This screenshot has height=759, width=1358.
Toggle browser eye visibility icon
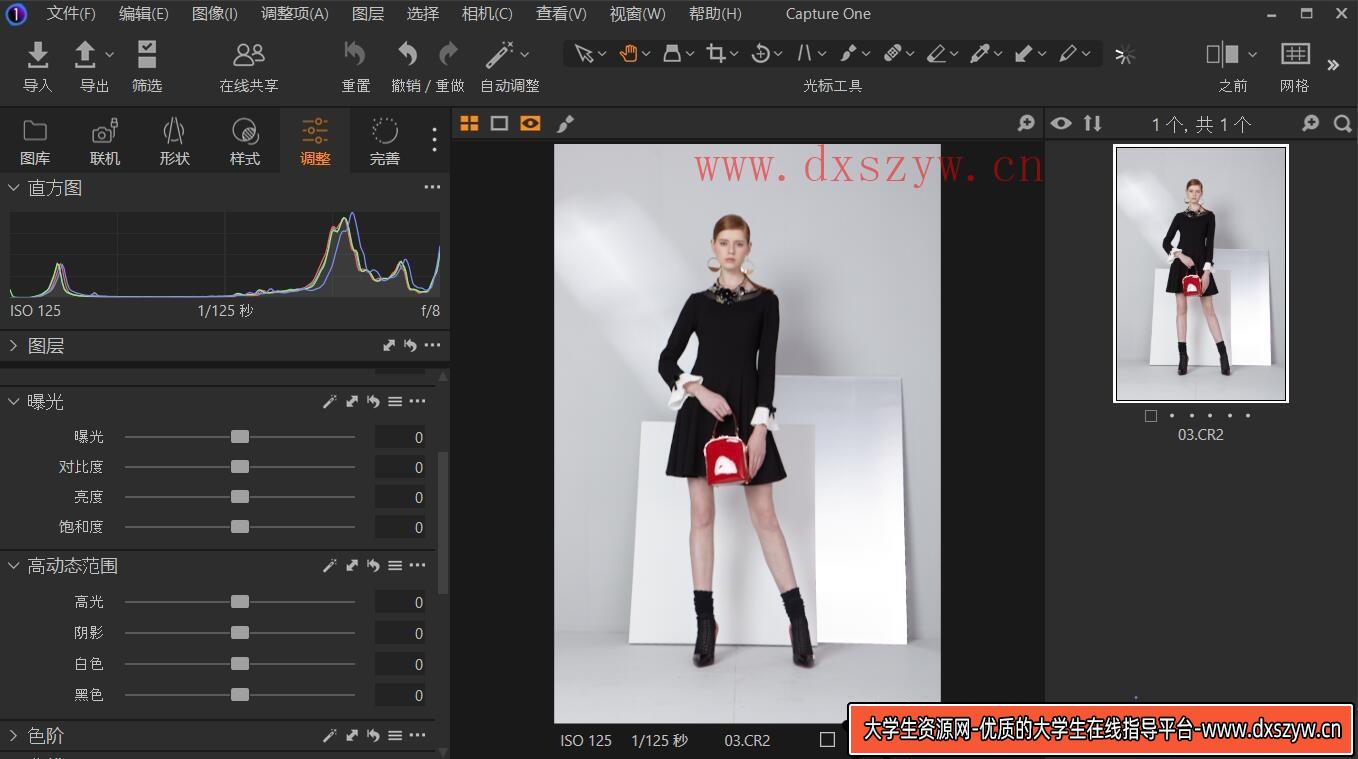1061,123
